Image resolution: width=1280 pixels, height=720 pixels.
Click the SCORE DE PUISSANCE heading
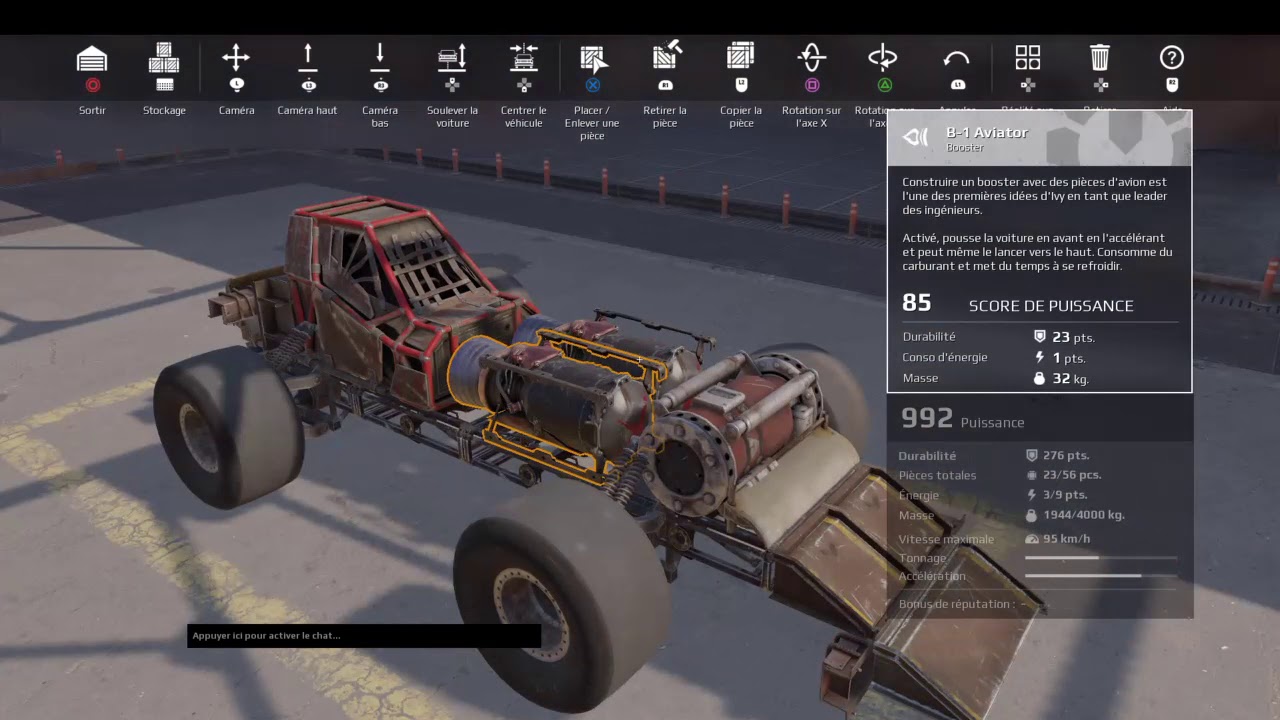[x=1051, y=306]
